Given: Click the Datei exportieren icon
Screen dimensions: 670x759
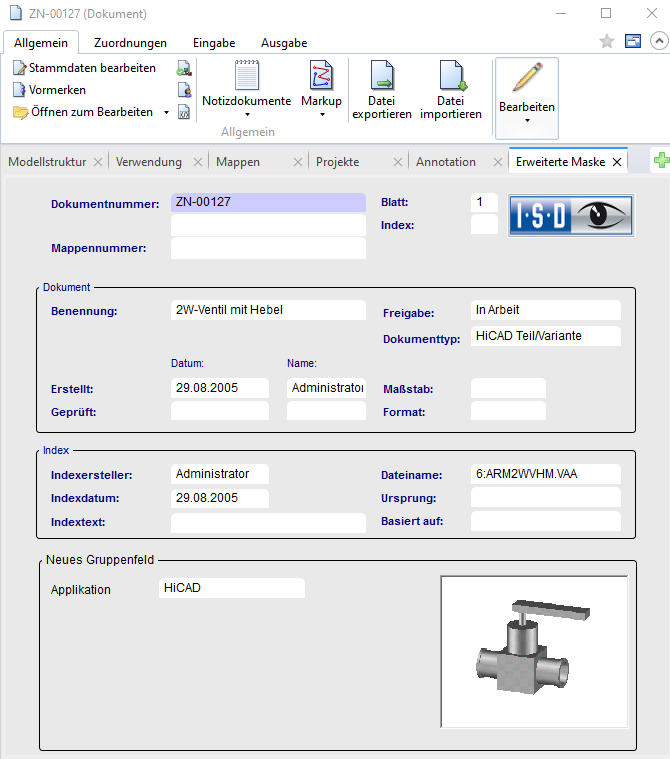Looking at the screenshot, I should tap(381, 76).
